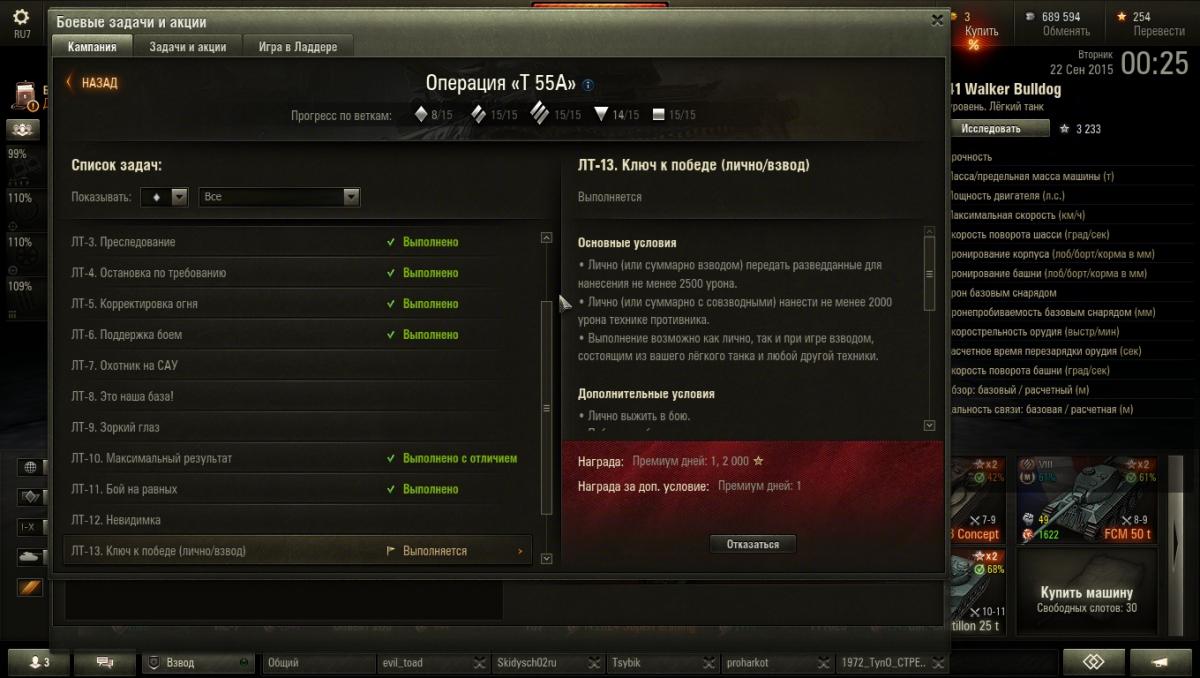
Task: Click the task list scrollbar handle
Action: click(546, 407)
